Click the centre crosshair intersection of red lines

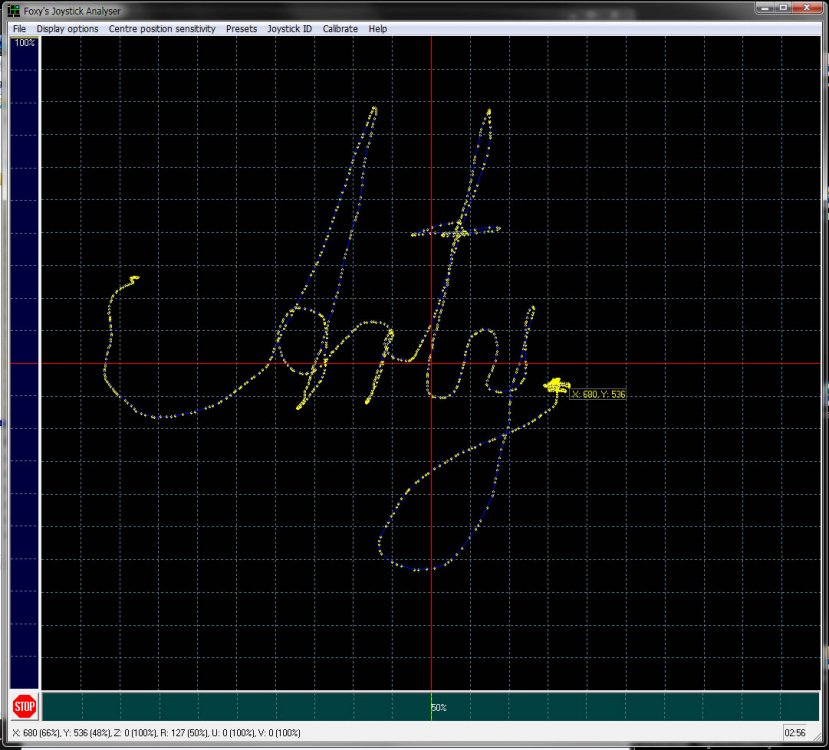(x=431, y=363)
